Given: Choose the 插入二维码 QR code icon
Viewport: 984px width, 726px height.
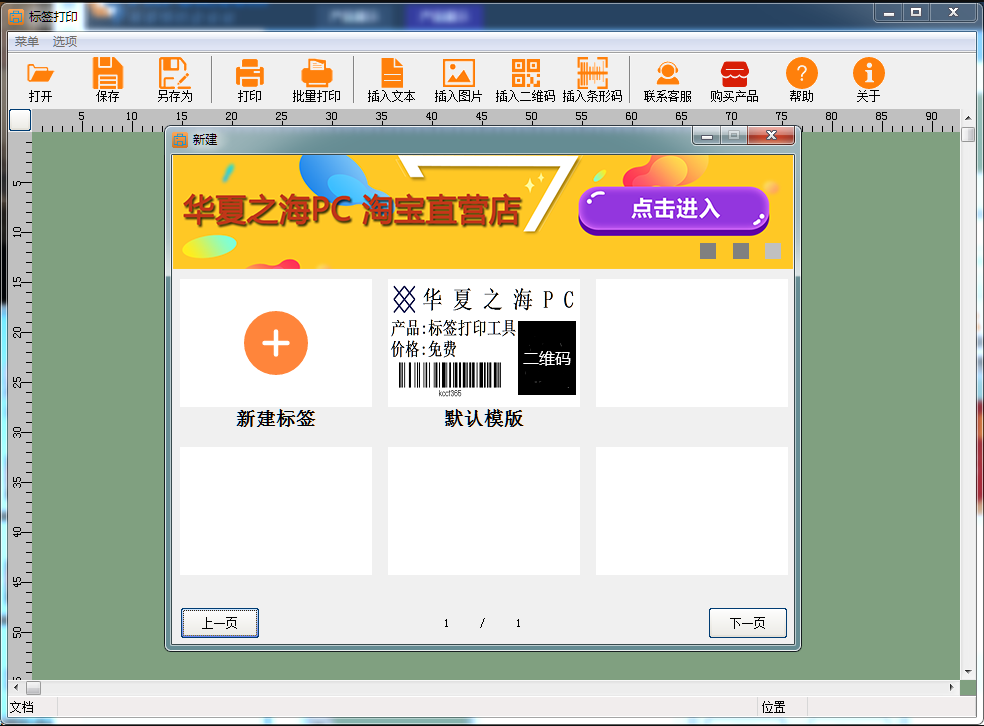Looking at the screenshot, I should pyautogui.click(x=525, y=74).
